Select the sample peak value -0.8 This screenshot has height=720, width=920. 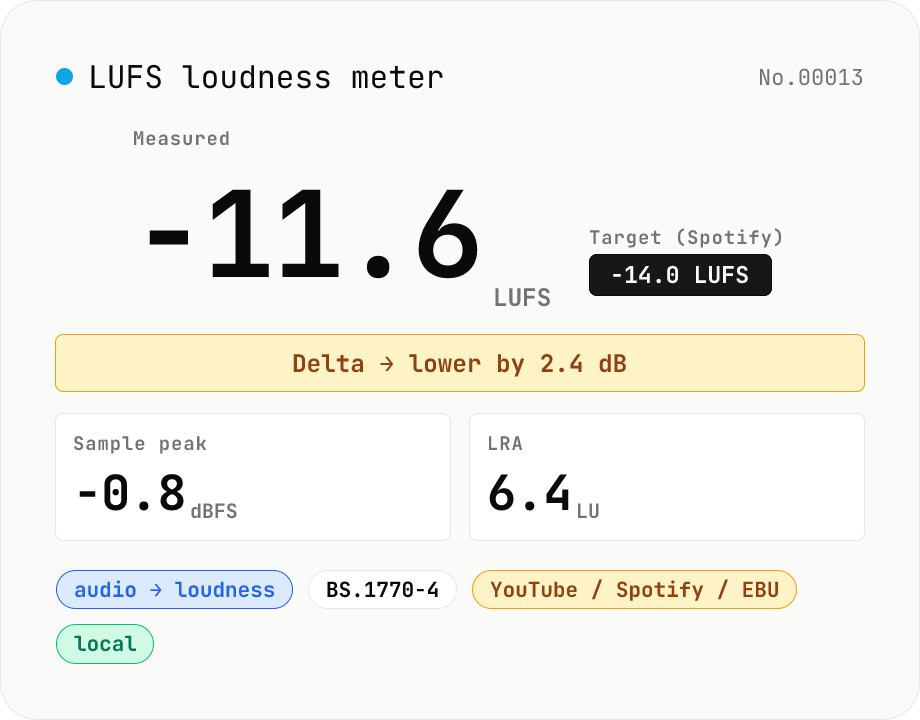[x=132, y=493]
